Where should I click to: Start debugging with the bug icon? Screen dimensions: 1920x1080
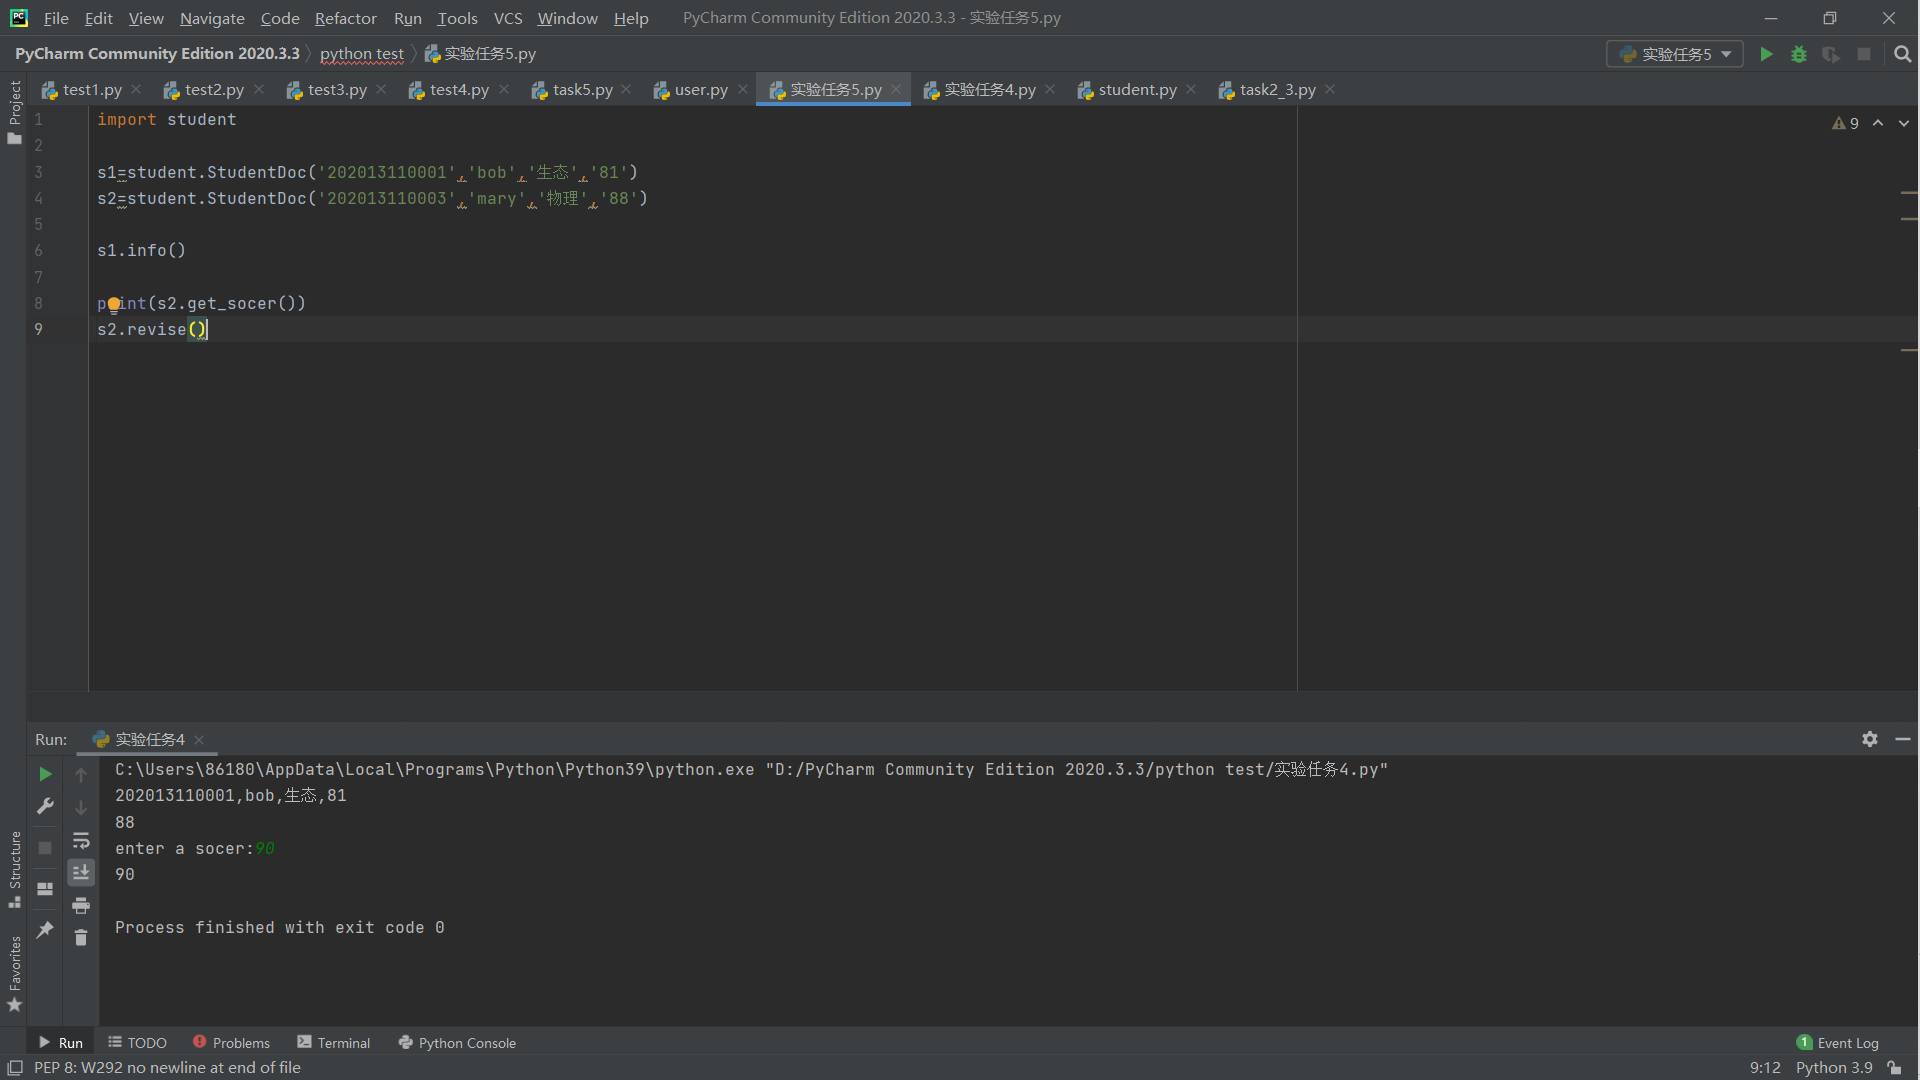pos(1799,54)
